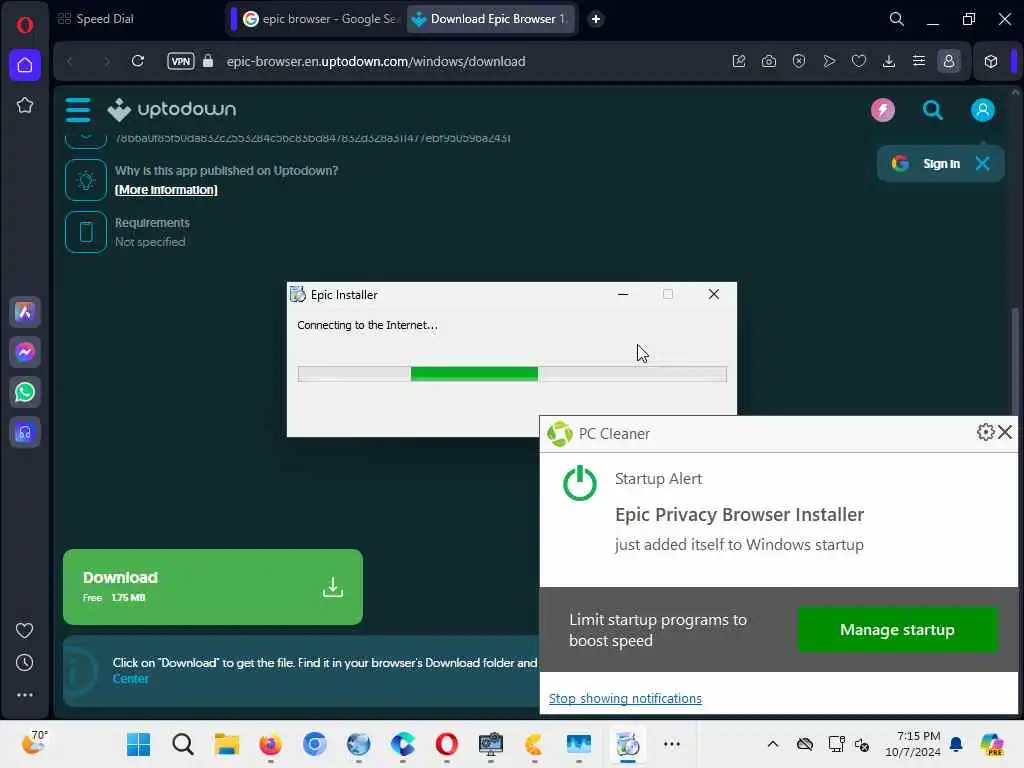1024x768 pixels.
Task: Select the Download Epic Browser tab
Action: point(491,19)
